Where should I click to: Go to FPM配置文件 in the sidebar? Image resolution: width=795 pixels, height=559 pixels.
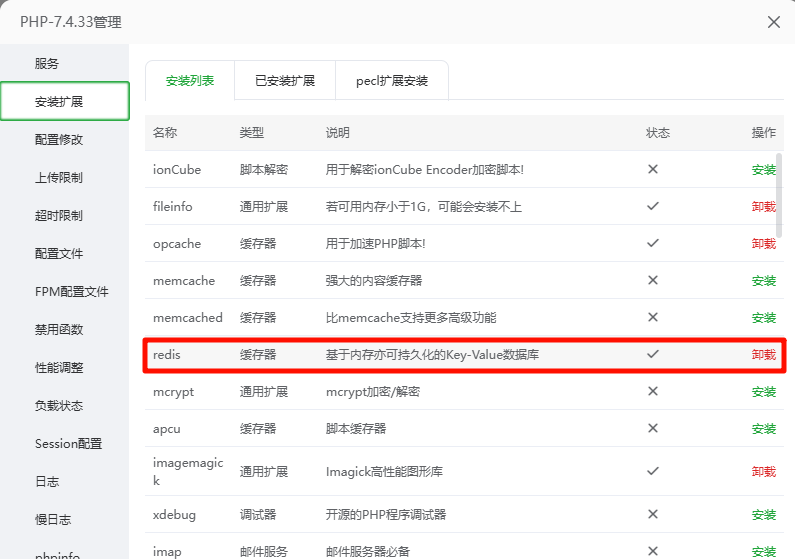(71, 292)
